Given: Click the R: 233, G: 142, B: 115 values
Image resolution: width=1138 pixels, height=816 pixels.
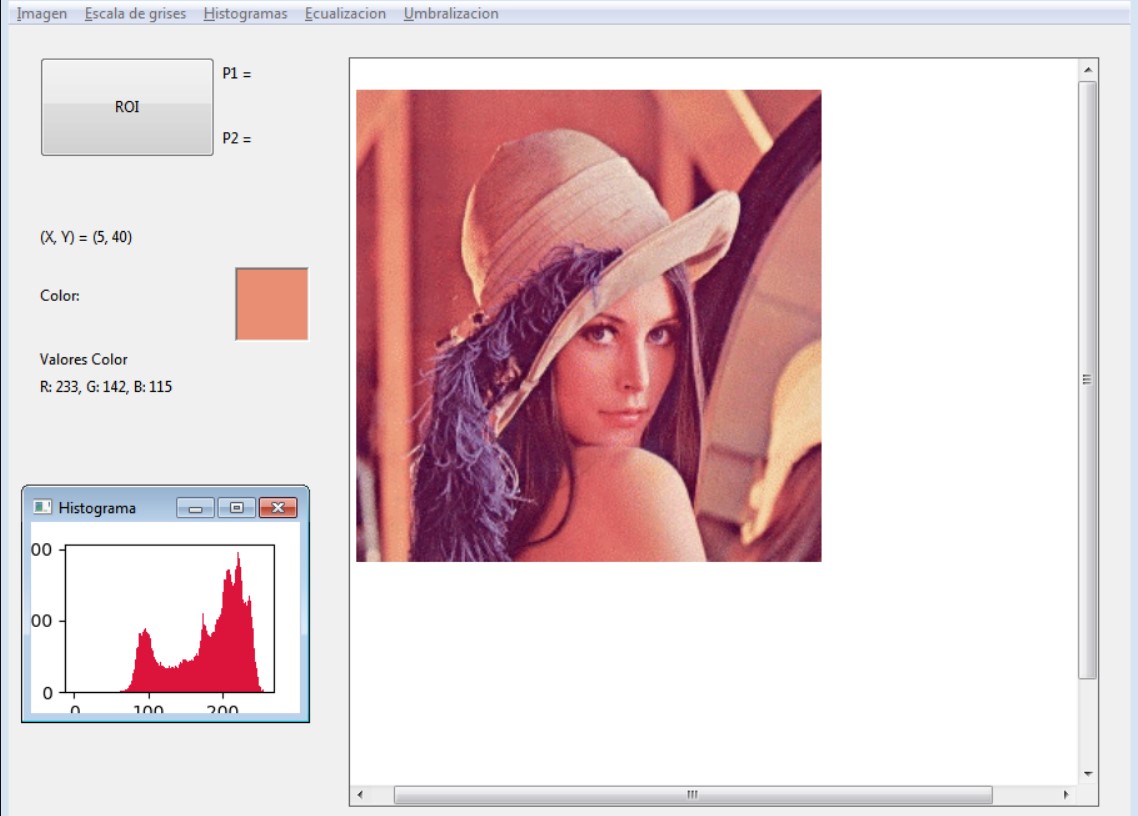Looking at the screenshot, I should pyautogui.click(x=106, y=387).
